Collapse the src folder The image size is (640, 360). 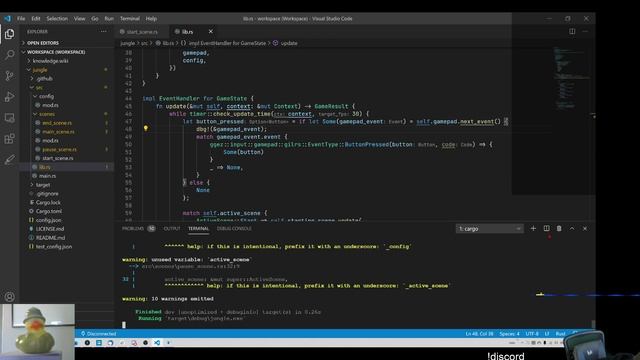point(39,87)
